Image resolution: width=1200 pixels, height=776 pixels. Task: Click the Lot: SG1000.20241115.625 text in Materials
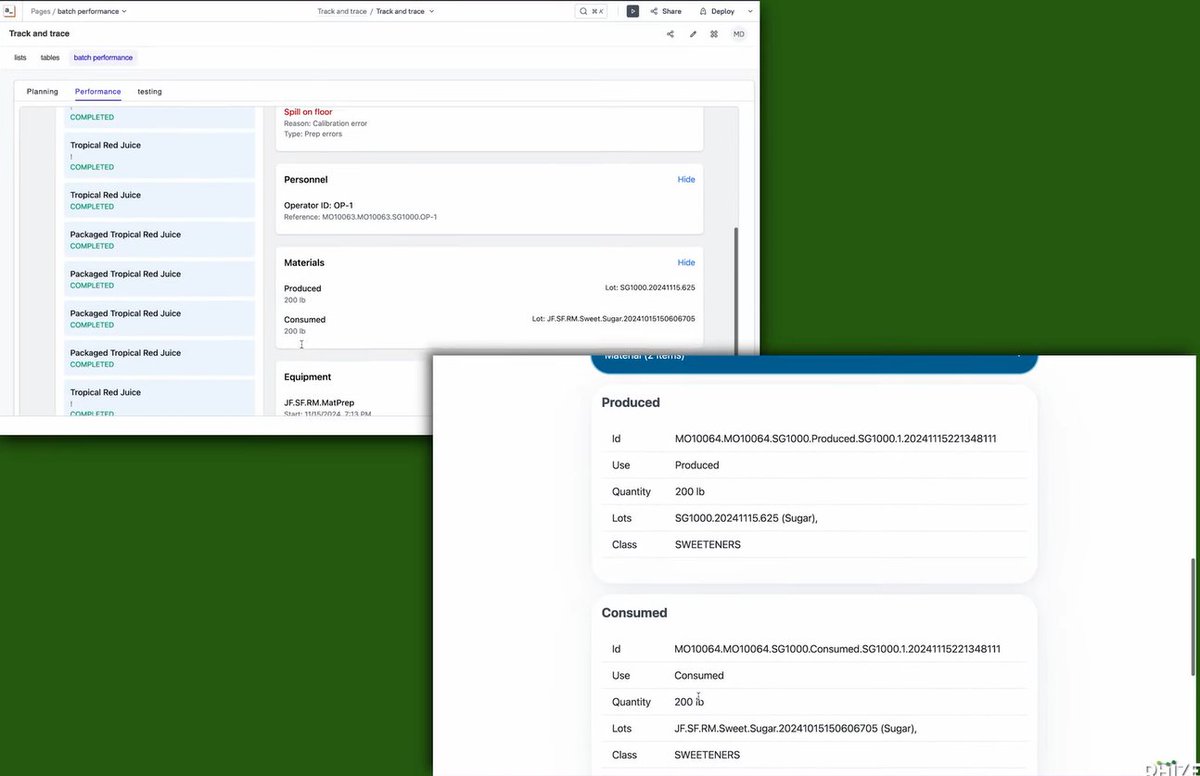(650, 288)
